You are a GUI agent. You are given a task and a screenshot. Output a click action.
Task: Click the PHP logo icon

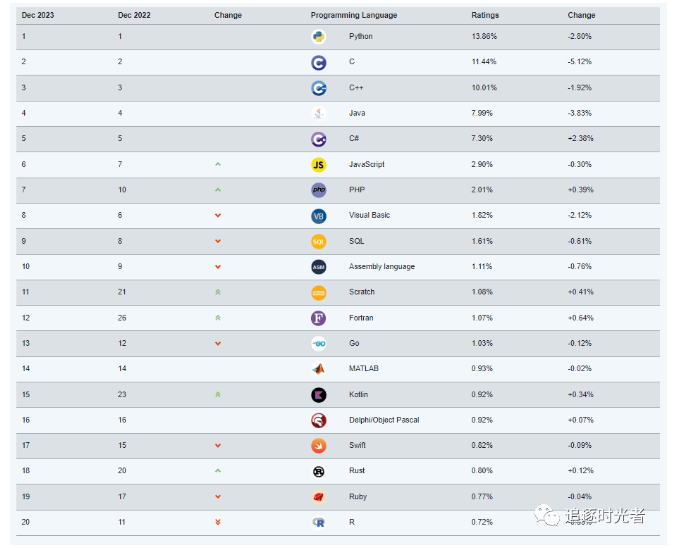[x=318, y=190]
